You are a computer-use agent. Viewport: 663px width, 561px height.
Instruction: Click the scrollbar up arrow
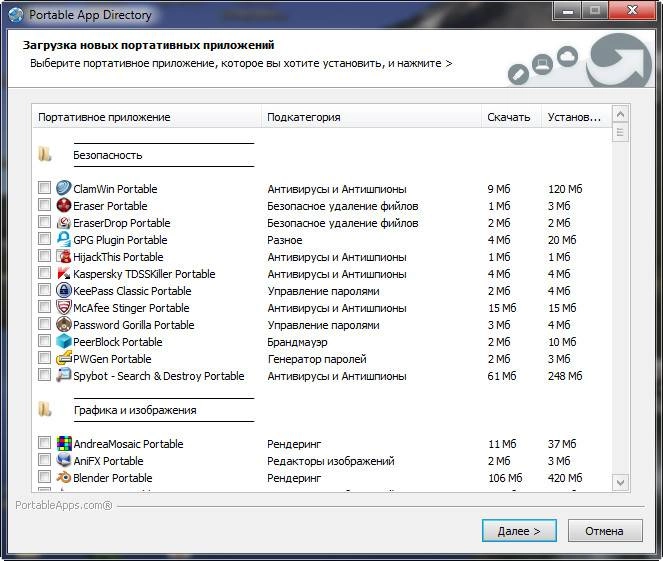click(x=620, y=114)
